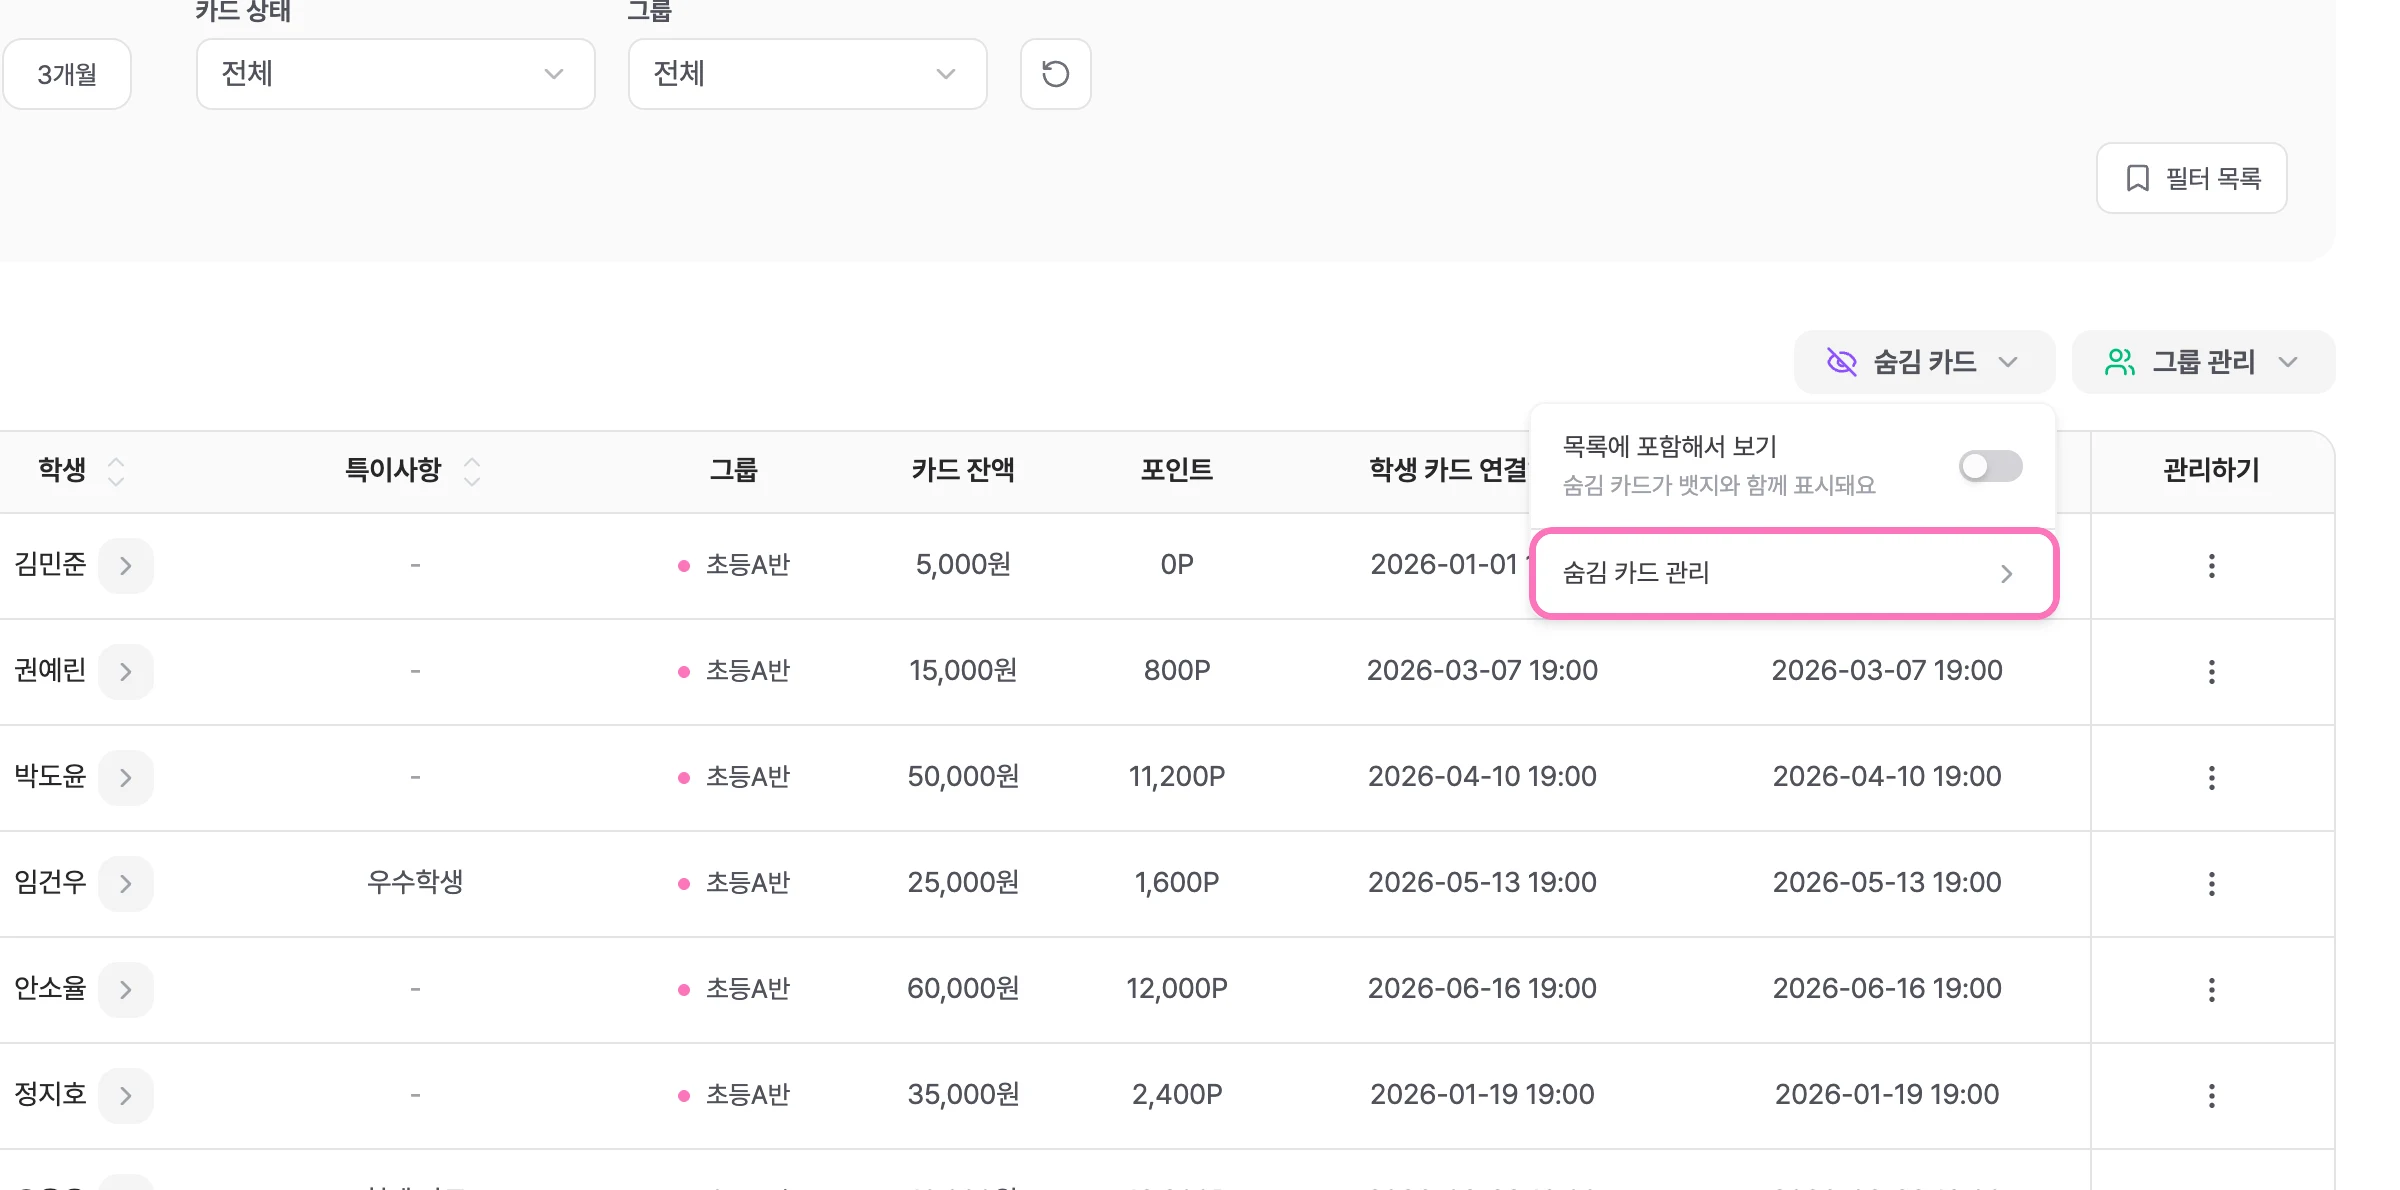Click 11,200P points for 박도윤
This screenshot has height=1190, width=2400.
(x=1177, y=776)
